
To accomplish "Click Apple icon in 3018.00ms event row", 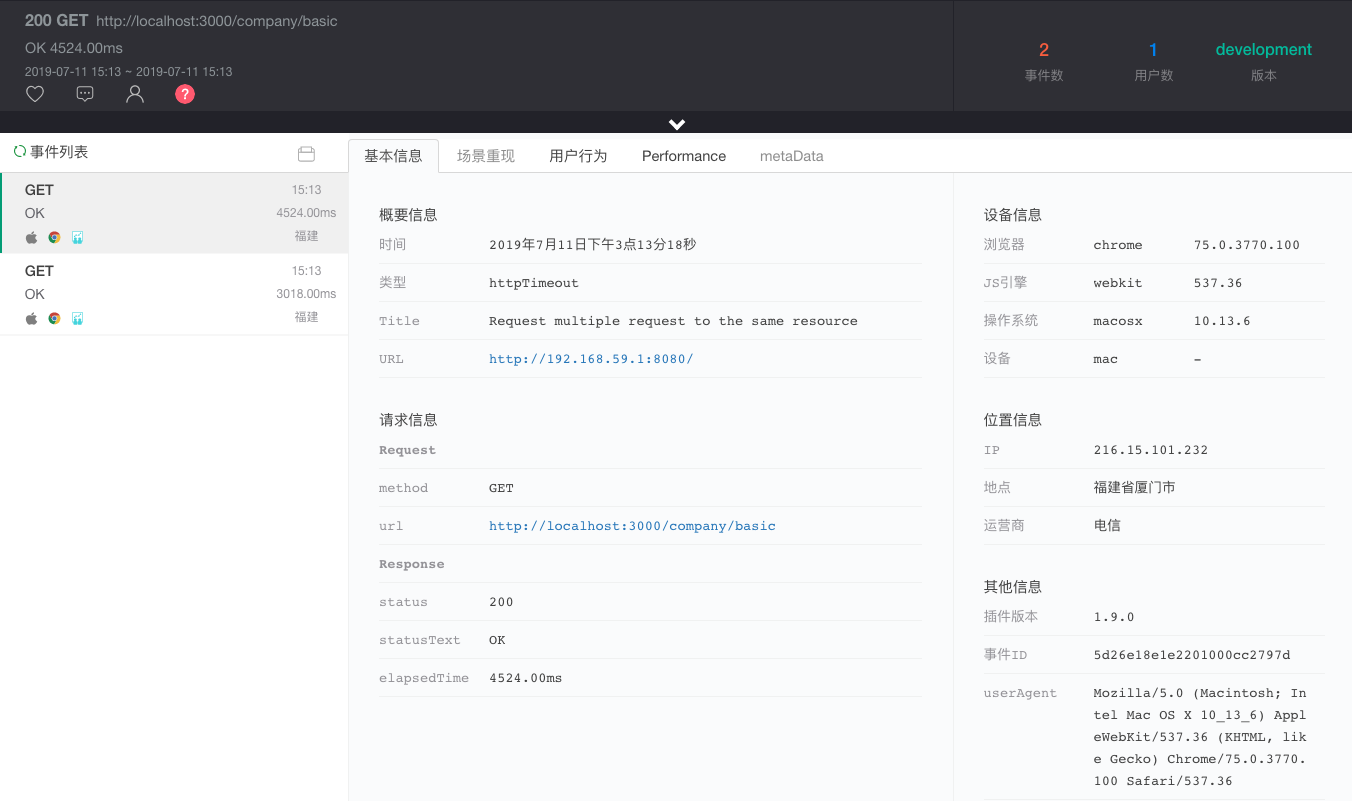I will click(x=31, y=318).
